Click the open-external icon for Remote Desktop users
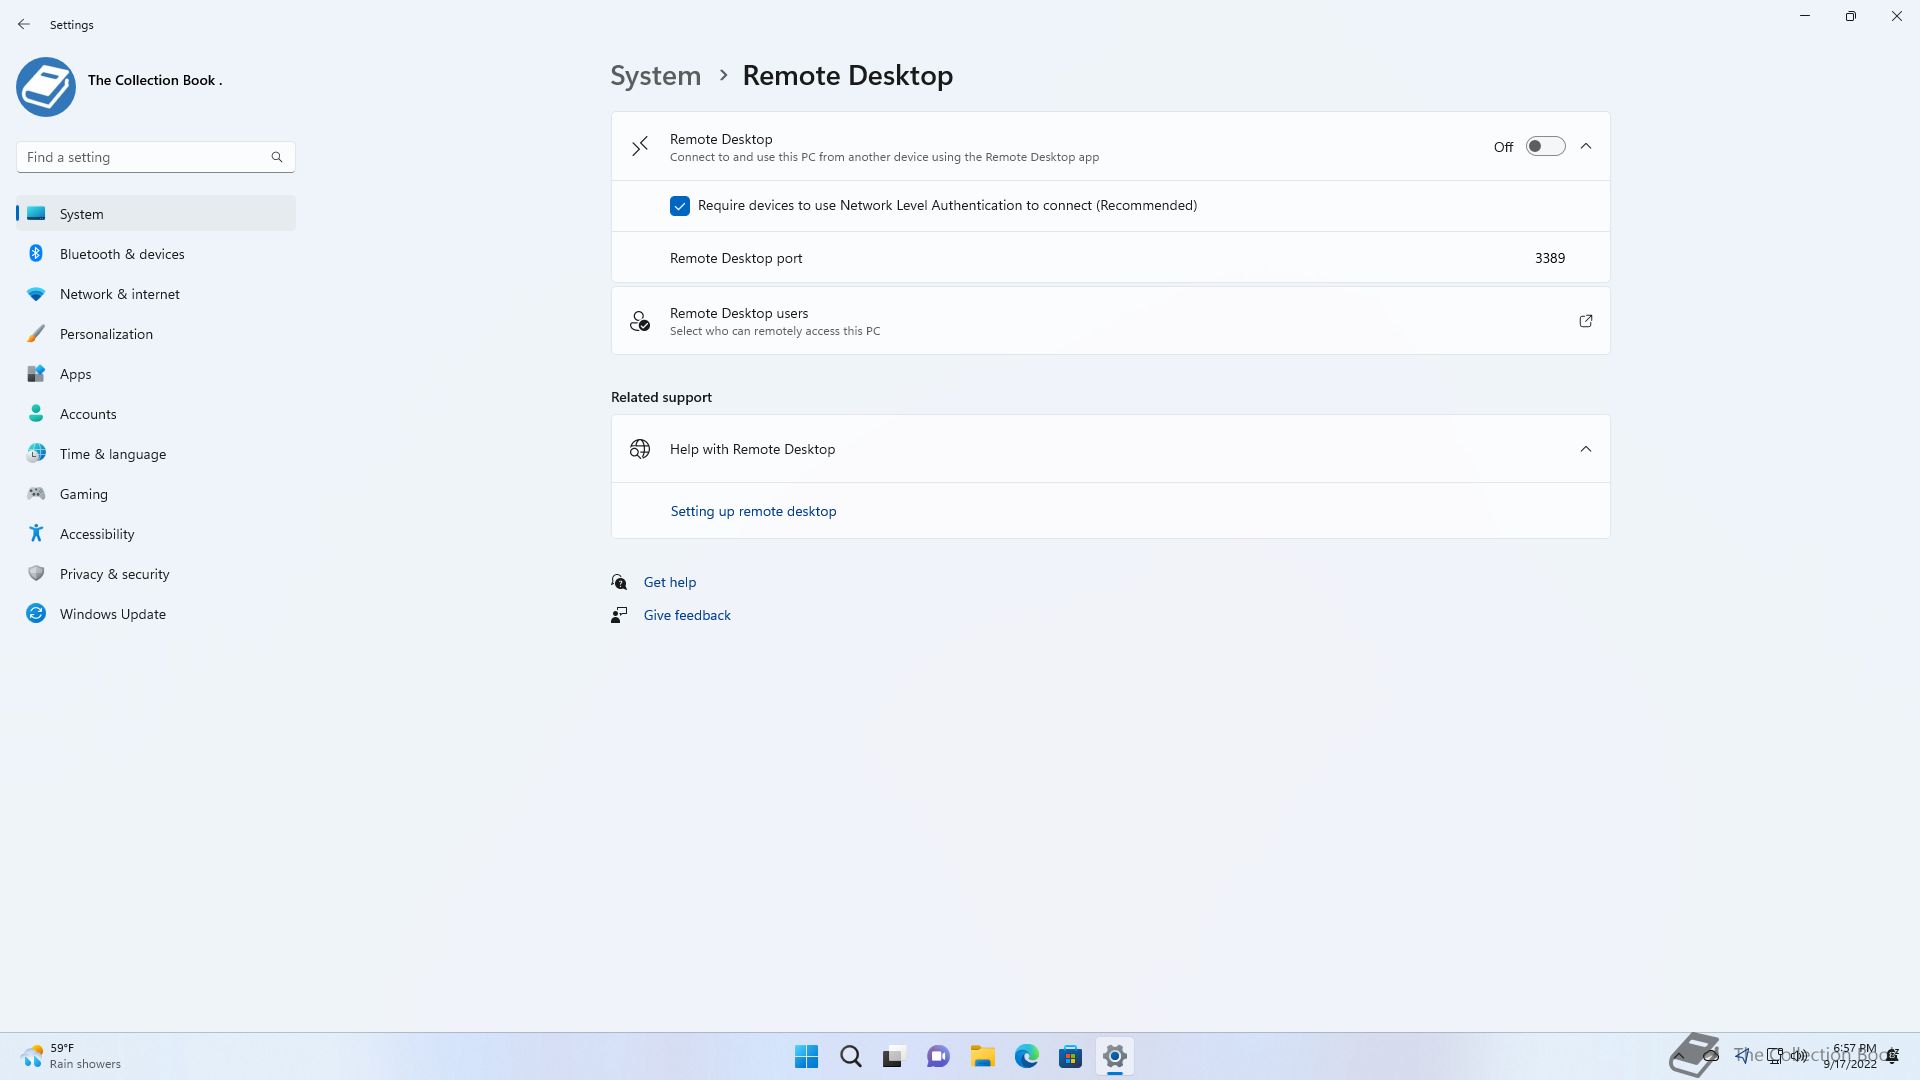 (1585, 321)
